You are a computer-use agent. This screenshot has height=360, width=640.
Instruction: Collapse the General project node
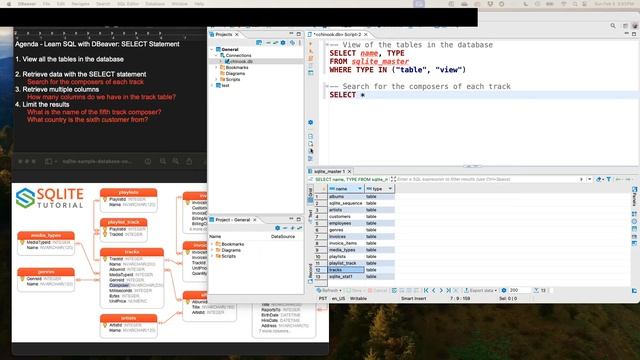tap(212, 49)
